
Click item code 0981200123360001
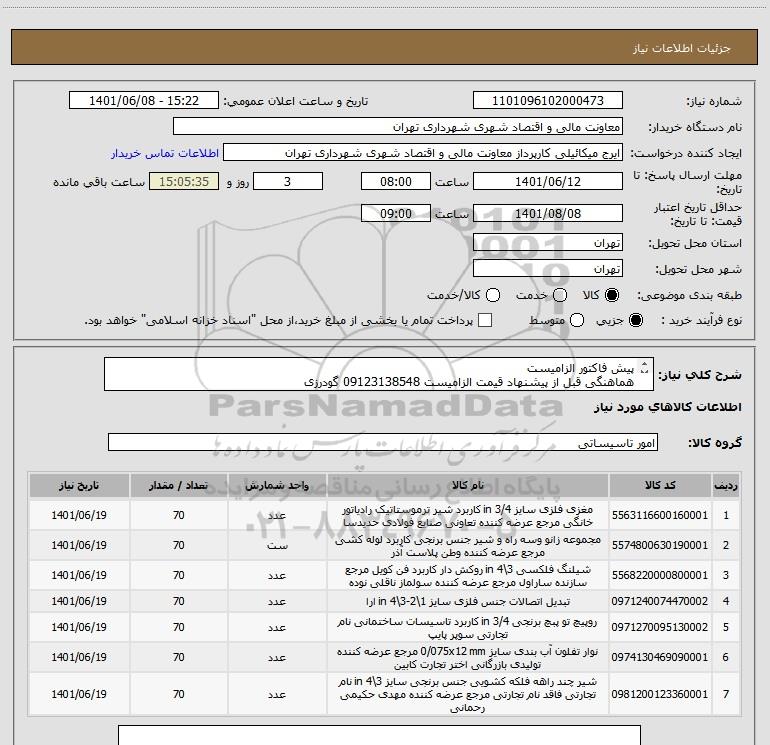[660, 694]
